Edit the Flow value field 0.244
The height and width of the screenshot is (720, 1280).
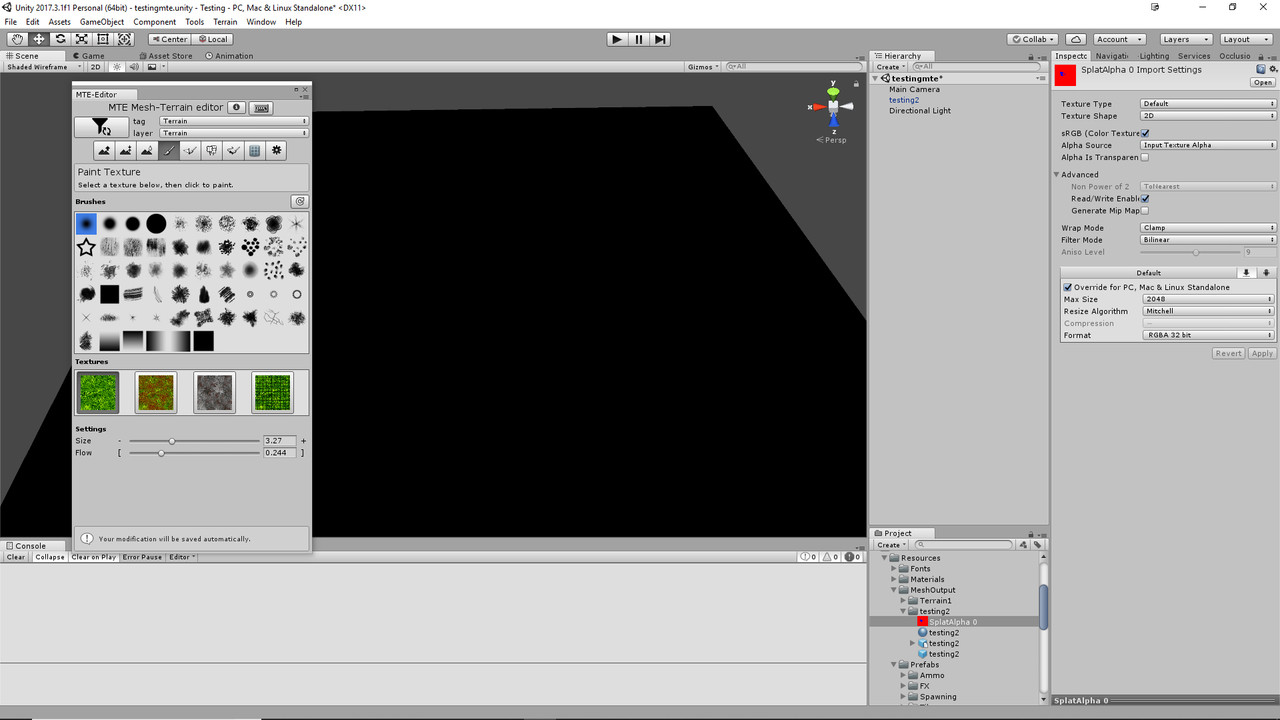pyautogui.click(x=280, y=453)
